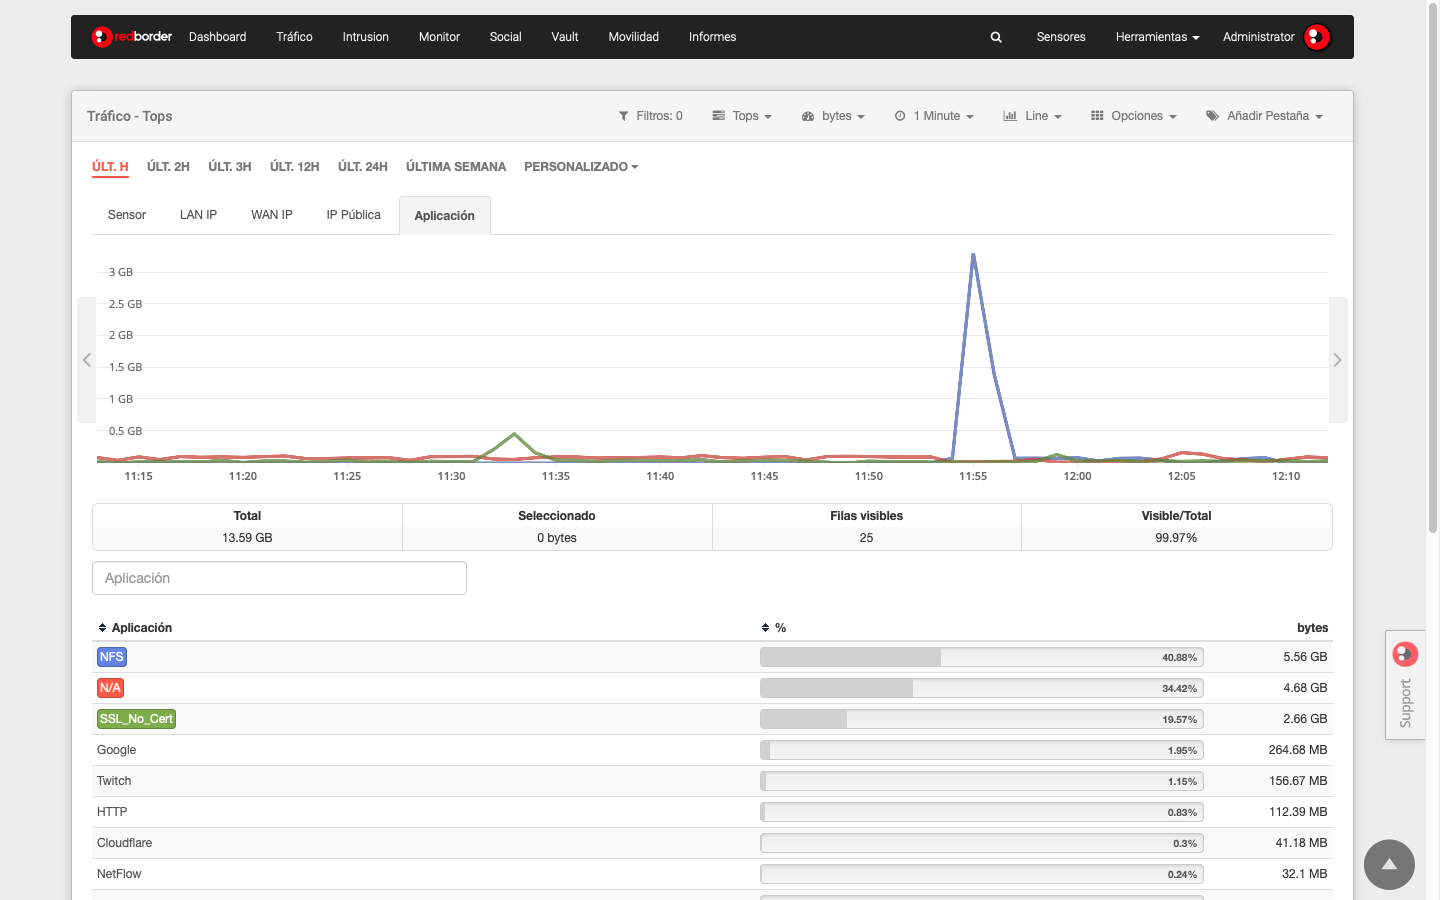Select the HTTP application row
The image size is (1440, 900).
tap(712, 812)
